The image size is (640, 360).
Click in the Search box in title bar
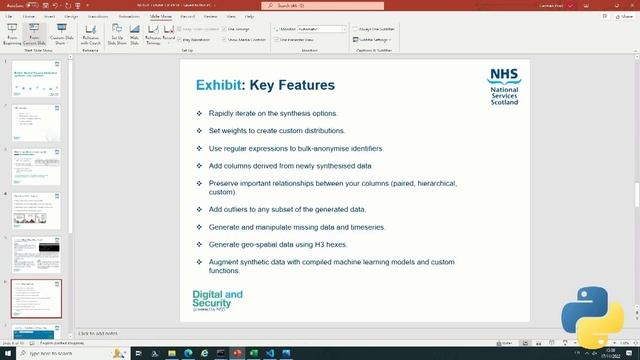(322, 6)
